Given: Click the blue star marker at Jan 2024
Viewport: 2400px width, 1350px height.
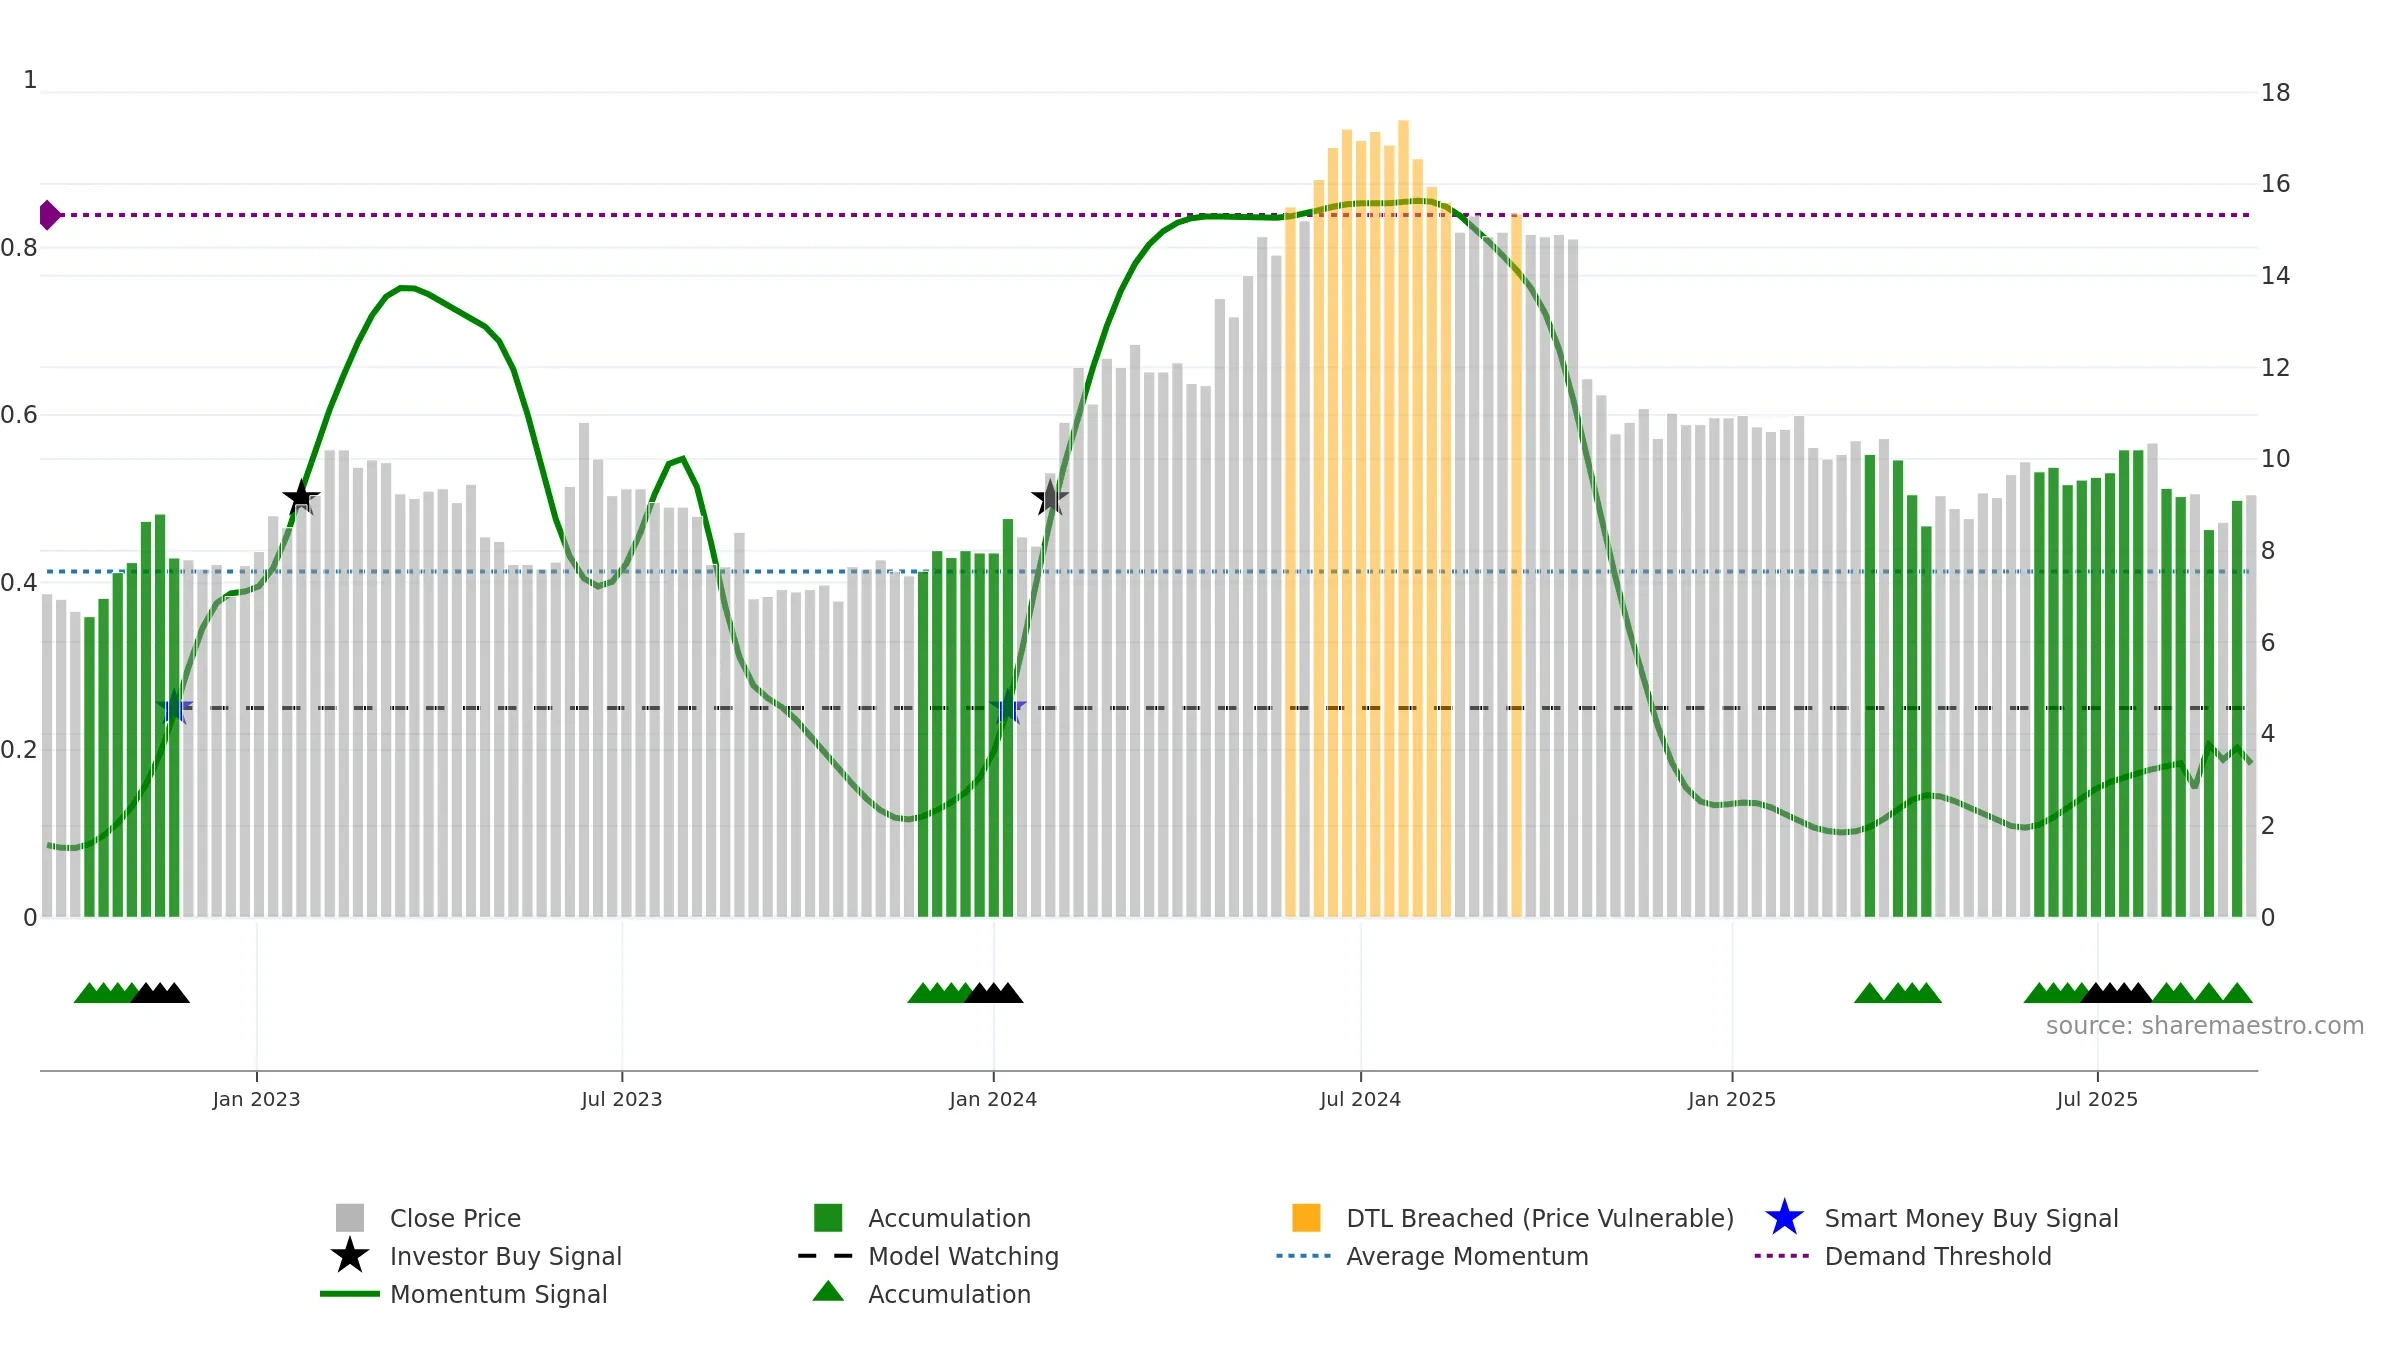Looking at the screenshot, I should point(1008,708).
